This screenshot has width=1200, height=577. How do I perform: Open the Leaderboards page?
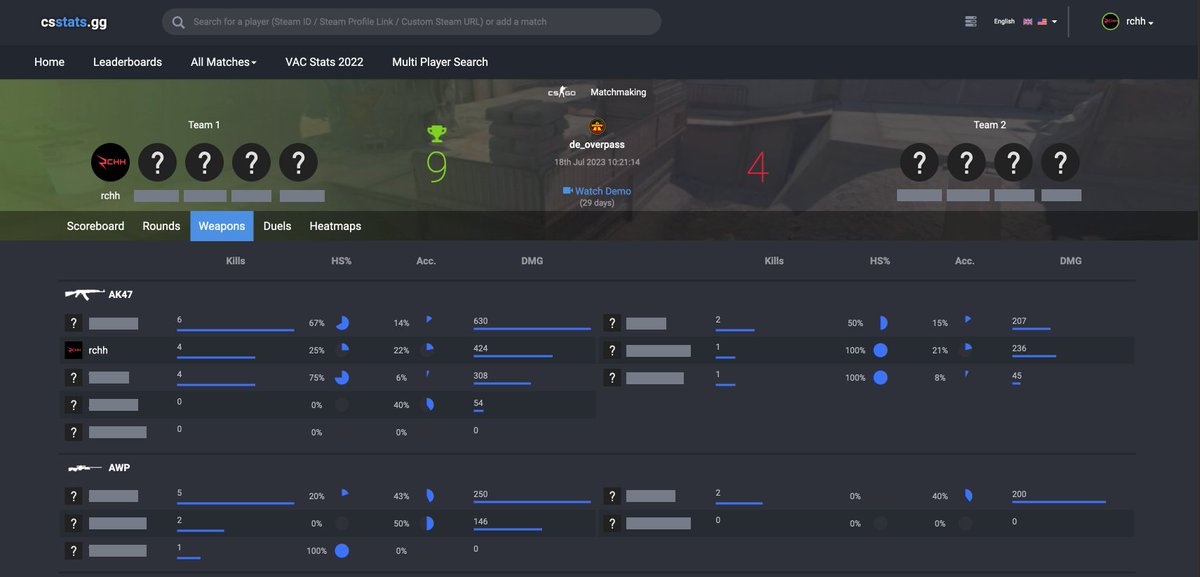pos(127,62)
